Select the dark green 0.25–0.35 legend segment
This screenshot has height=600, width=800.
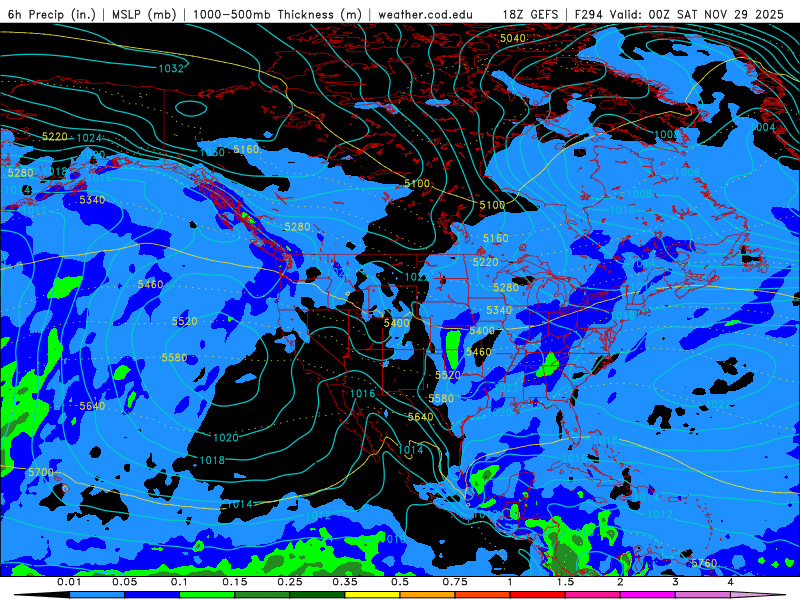click(317, 595)
